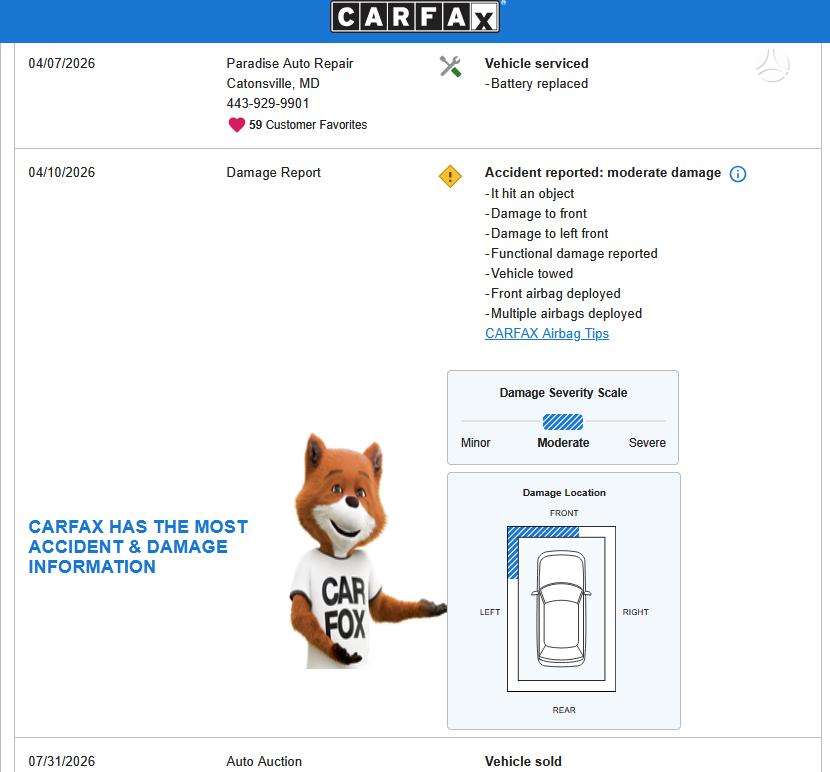Click the LEFT label on diagram
830x772 pixels.
pos(490,612)
